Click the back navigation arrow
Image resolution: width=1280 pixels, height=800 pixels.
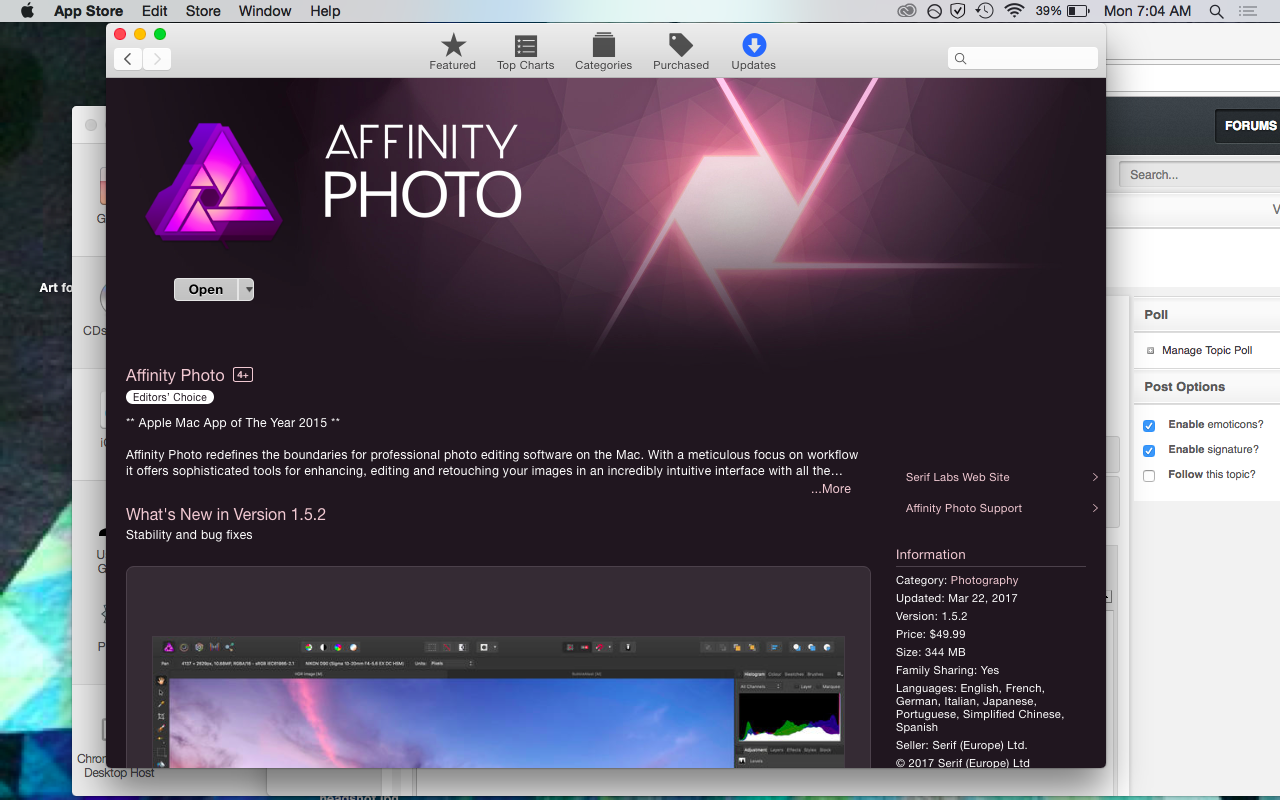click(127, 59)
